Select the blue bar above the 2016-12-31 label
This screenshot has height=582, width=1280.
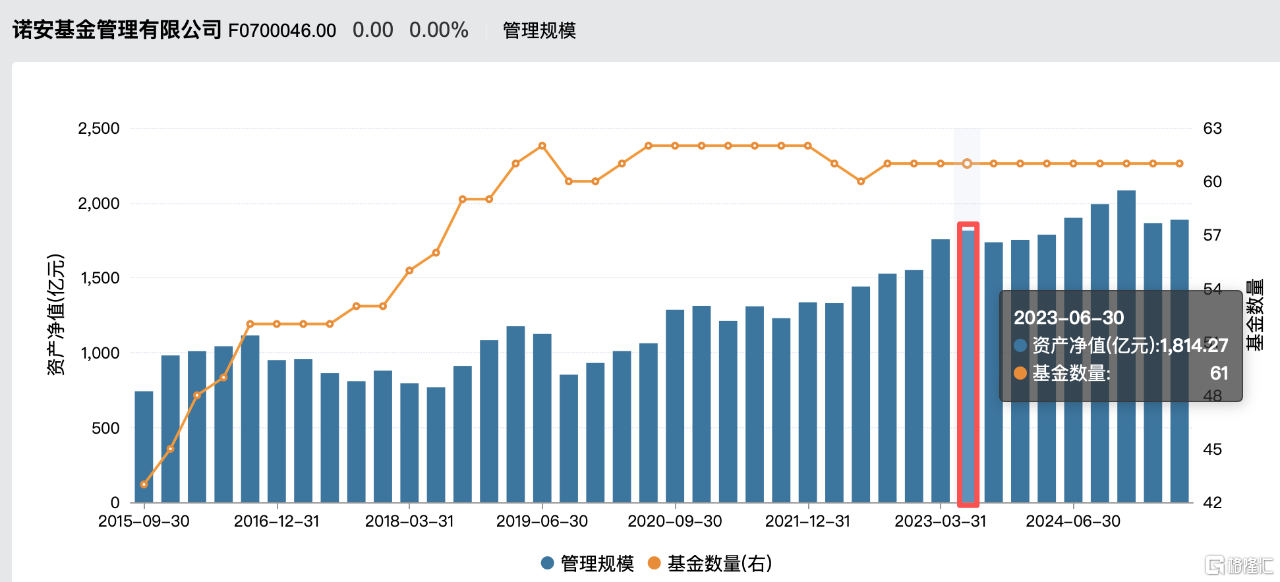point(277,431)
